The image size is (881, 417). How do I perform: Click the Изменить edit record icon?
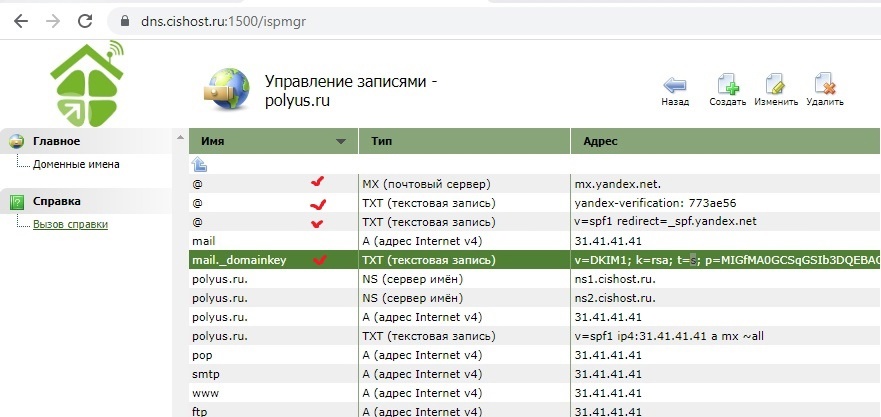click(775, 84)
